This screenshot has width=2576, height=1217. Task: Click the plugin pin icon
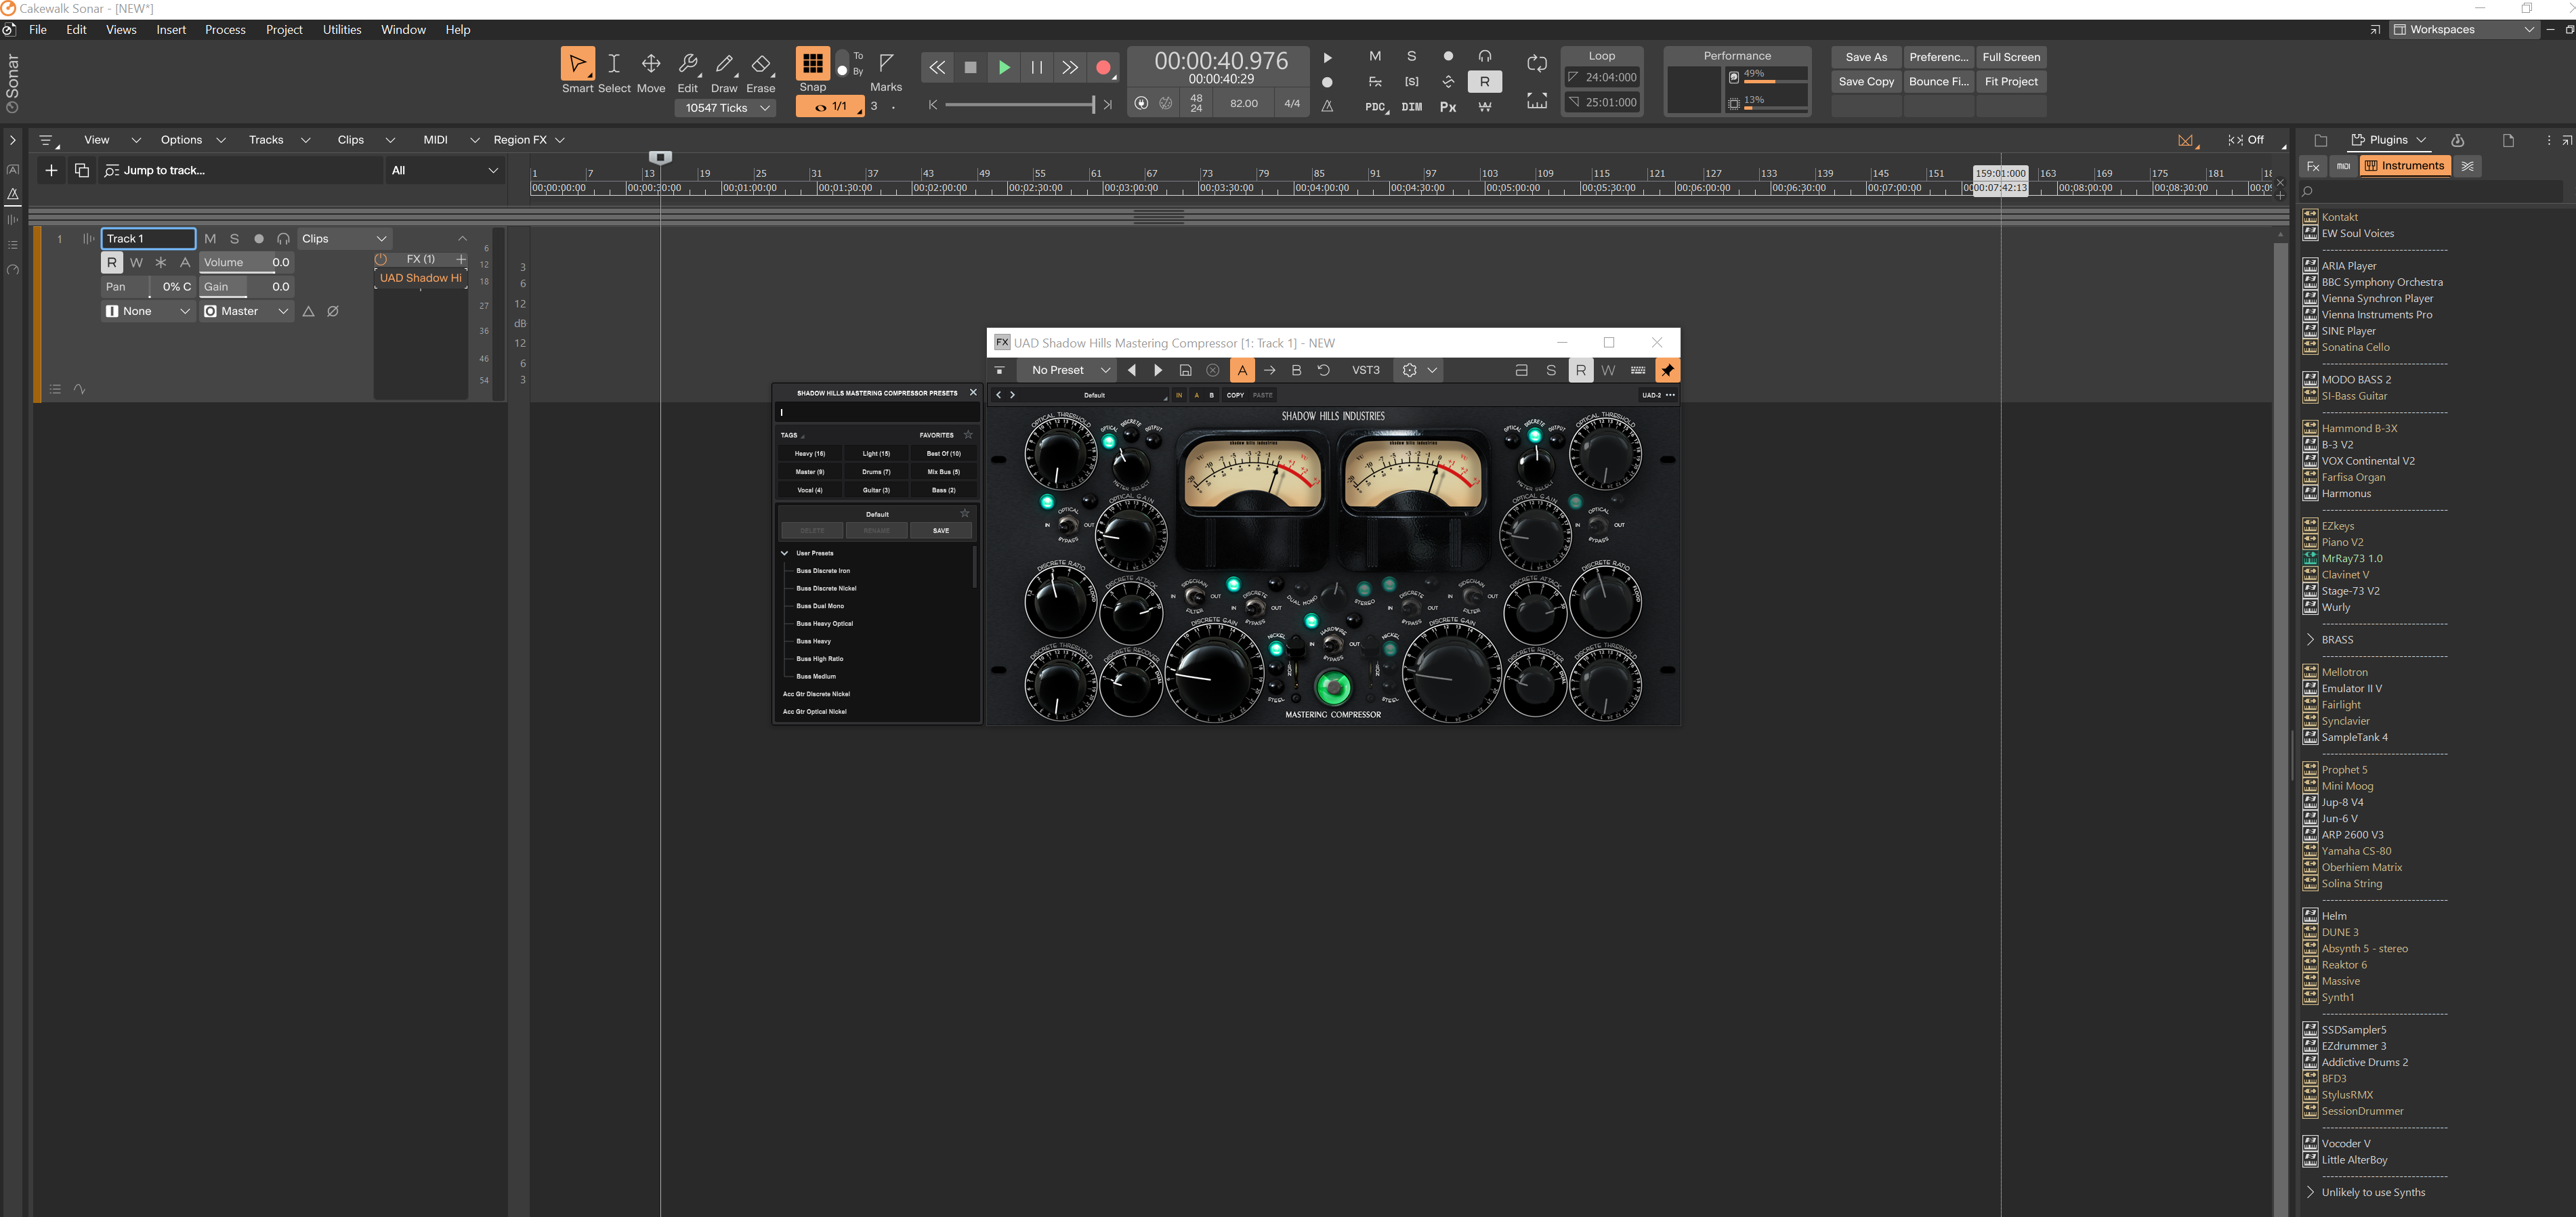(1667, 370)
